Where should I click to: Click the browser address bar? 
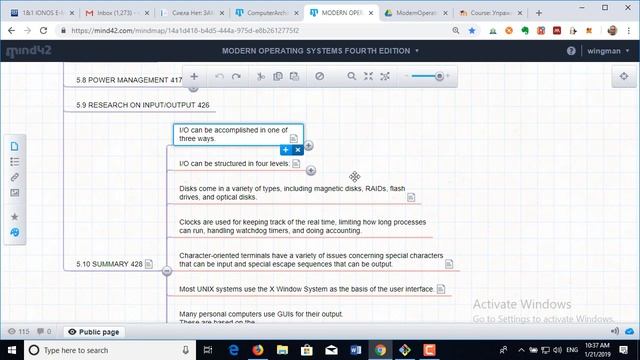(257, 31)
